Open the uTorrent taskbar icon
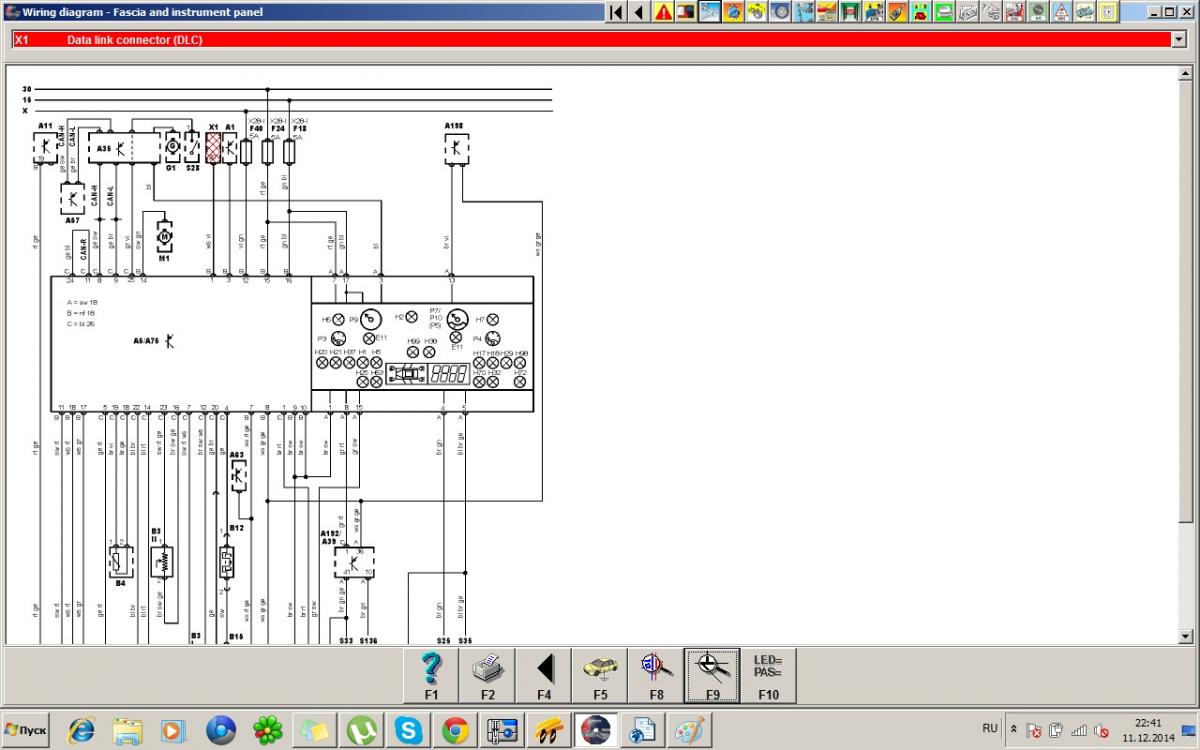This screenshot has width=1200, height=750. point(361,731)
